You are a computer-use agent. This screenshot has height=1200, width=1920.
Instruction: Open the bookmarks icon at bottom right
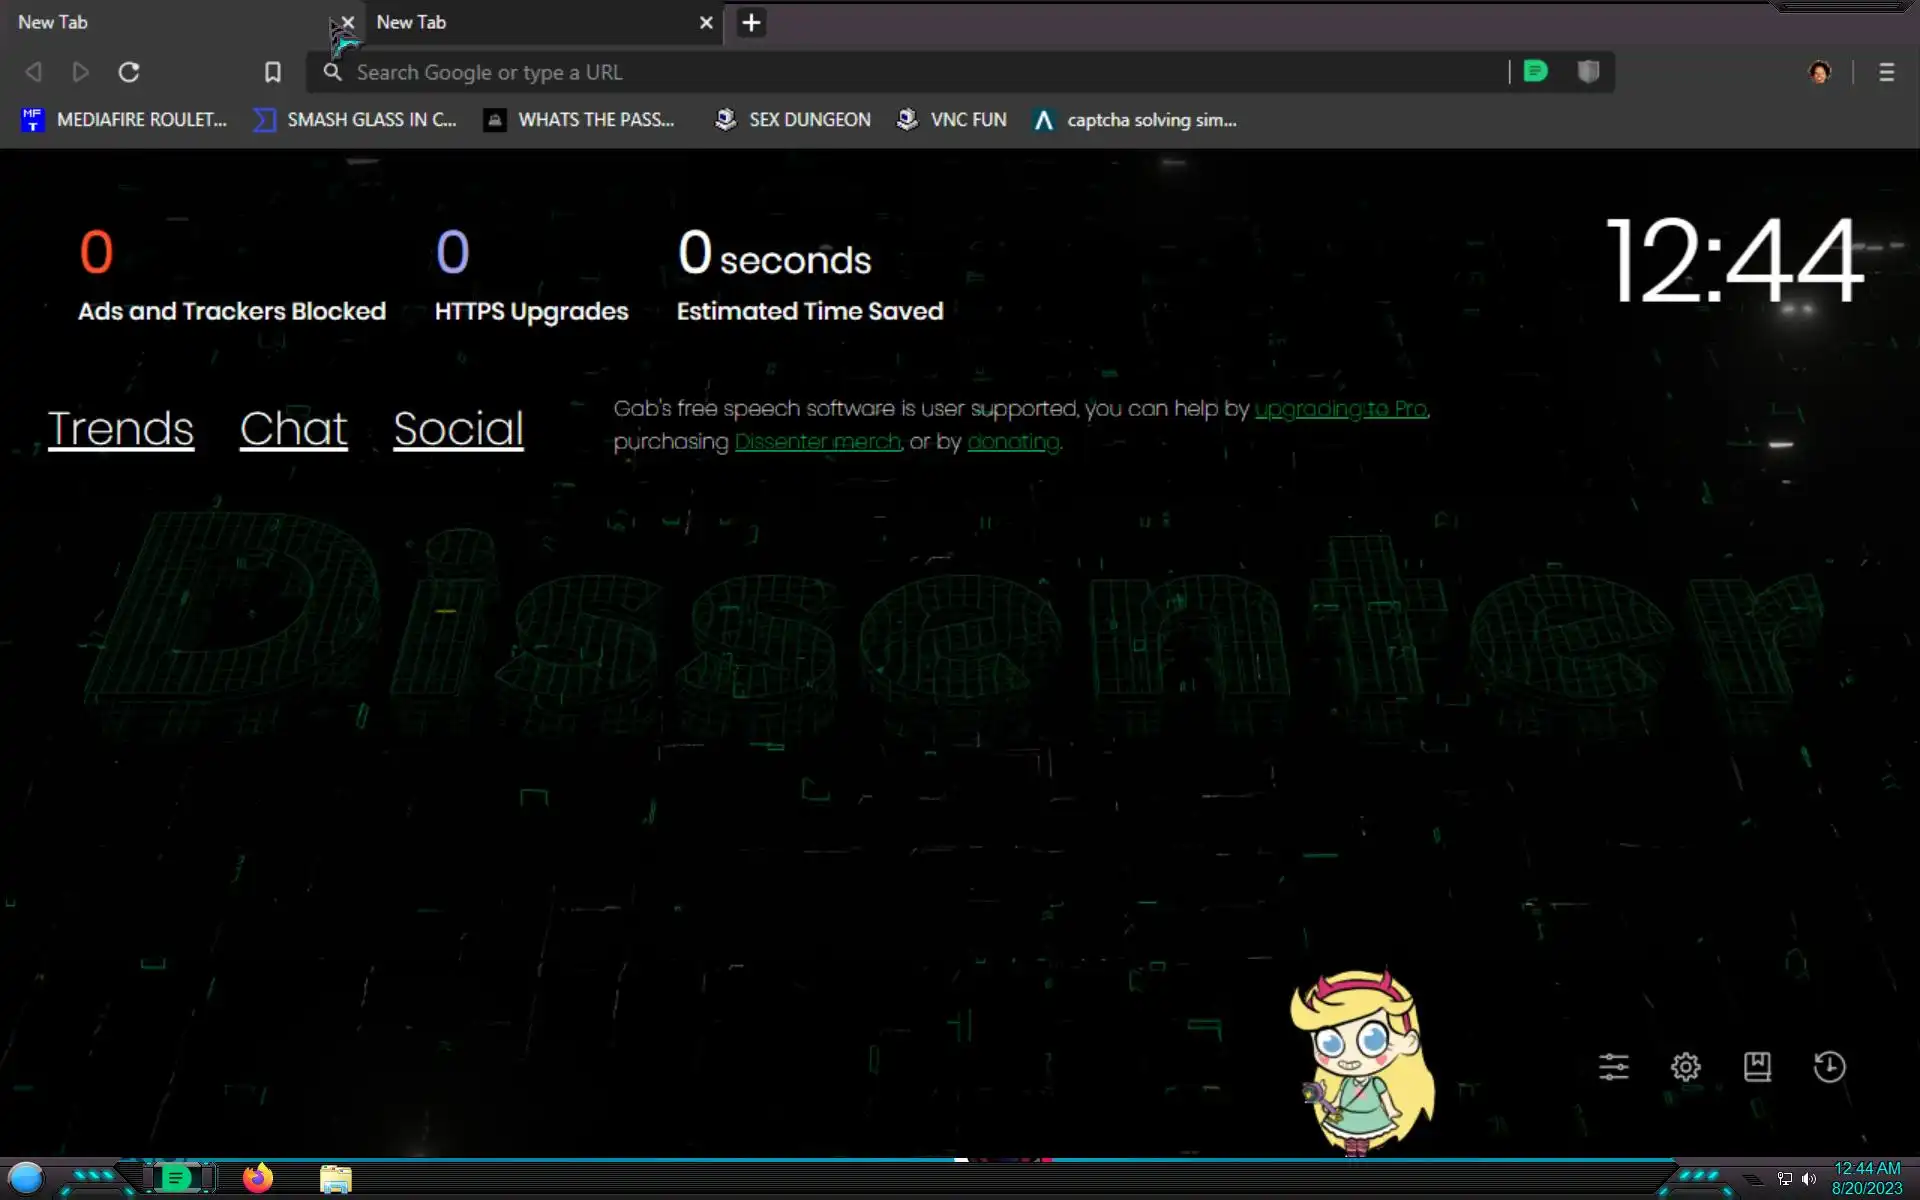[1757, 1067]
